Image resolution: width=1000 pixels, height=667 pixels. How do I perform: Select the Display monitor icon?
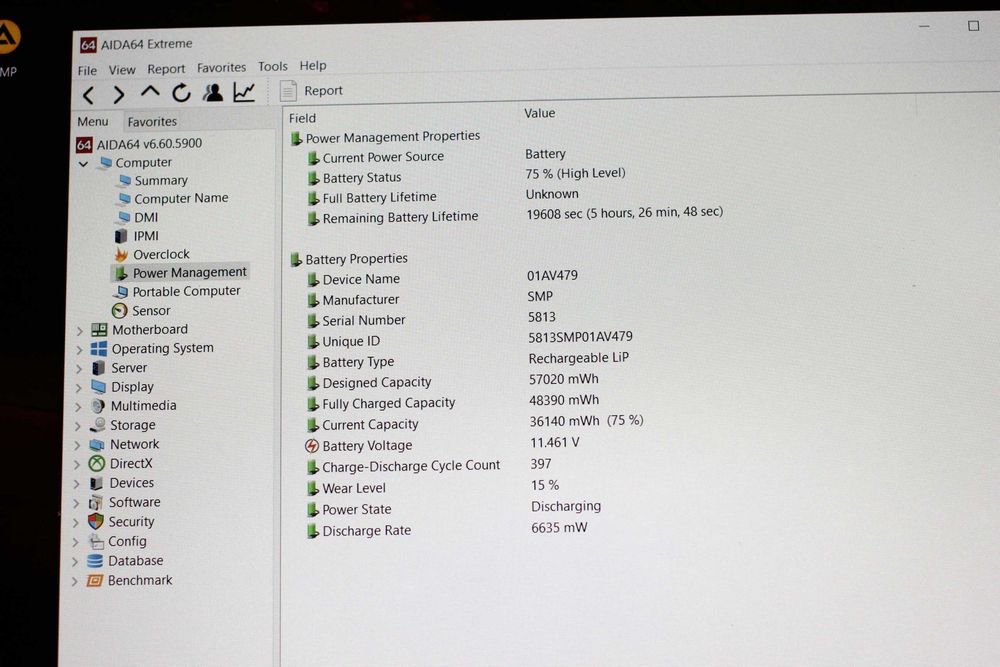click(x=98, y=387)
